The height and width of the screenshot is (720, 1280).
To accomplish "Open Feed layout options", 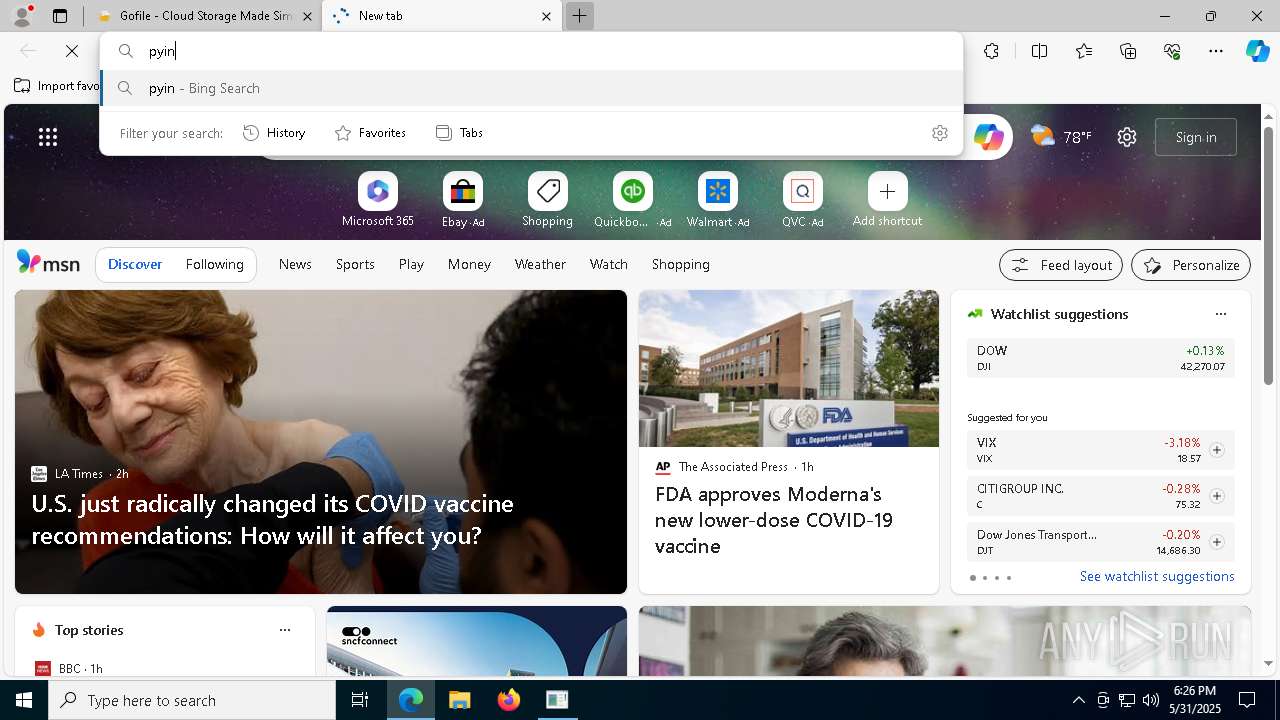I will click(x=1060, y=265).
